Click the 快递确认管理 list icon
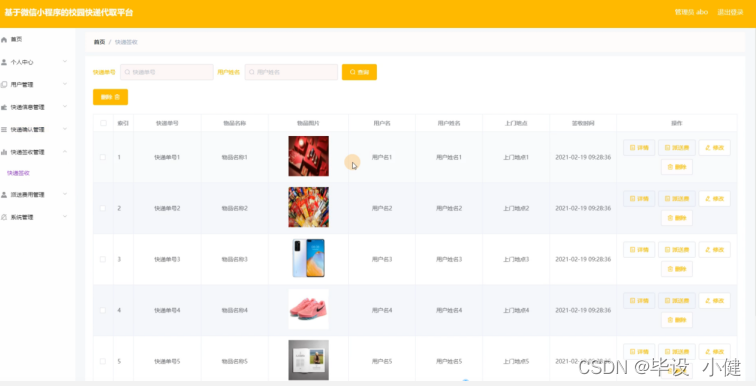This screenshot has width=756, height=386. (4, 130)
